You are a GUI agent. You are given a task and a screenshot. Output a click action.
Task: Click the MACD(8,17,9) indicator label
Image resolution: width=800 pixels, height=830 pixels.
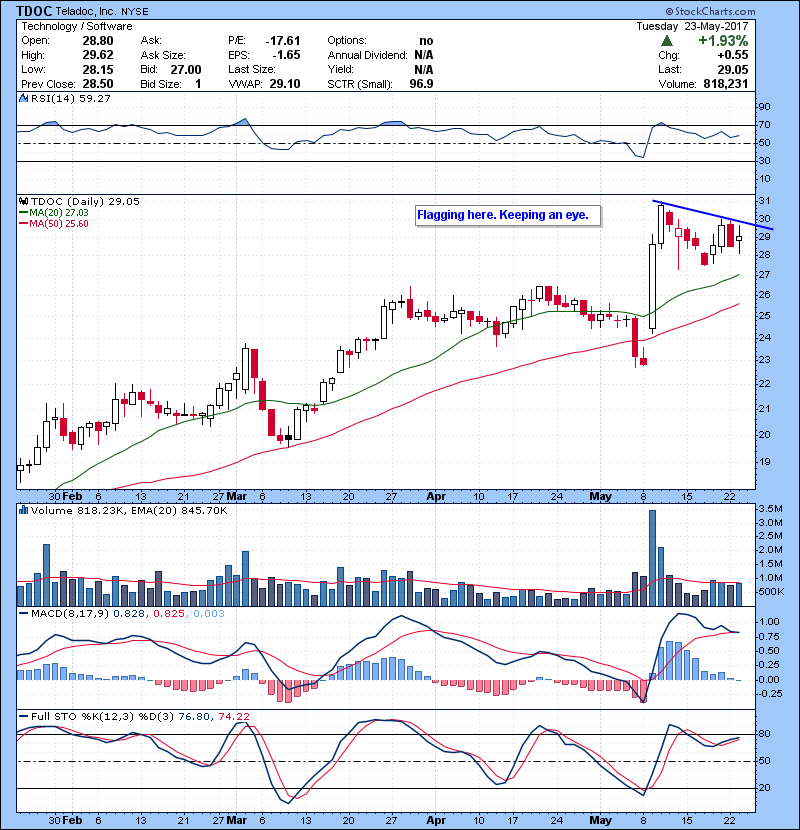(x=70, y=614)
